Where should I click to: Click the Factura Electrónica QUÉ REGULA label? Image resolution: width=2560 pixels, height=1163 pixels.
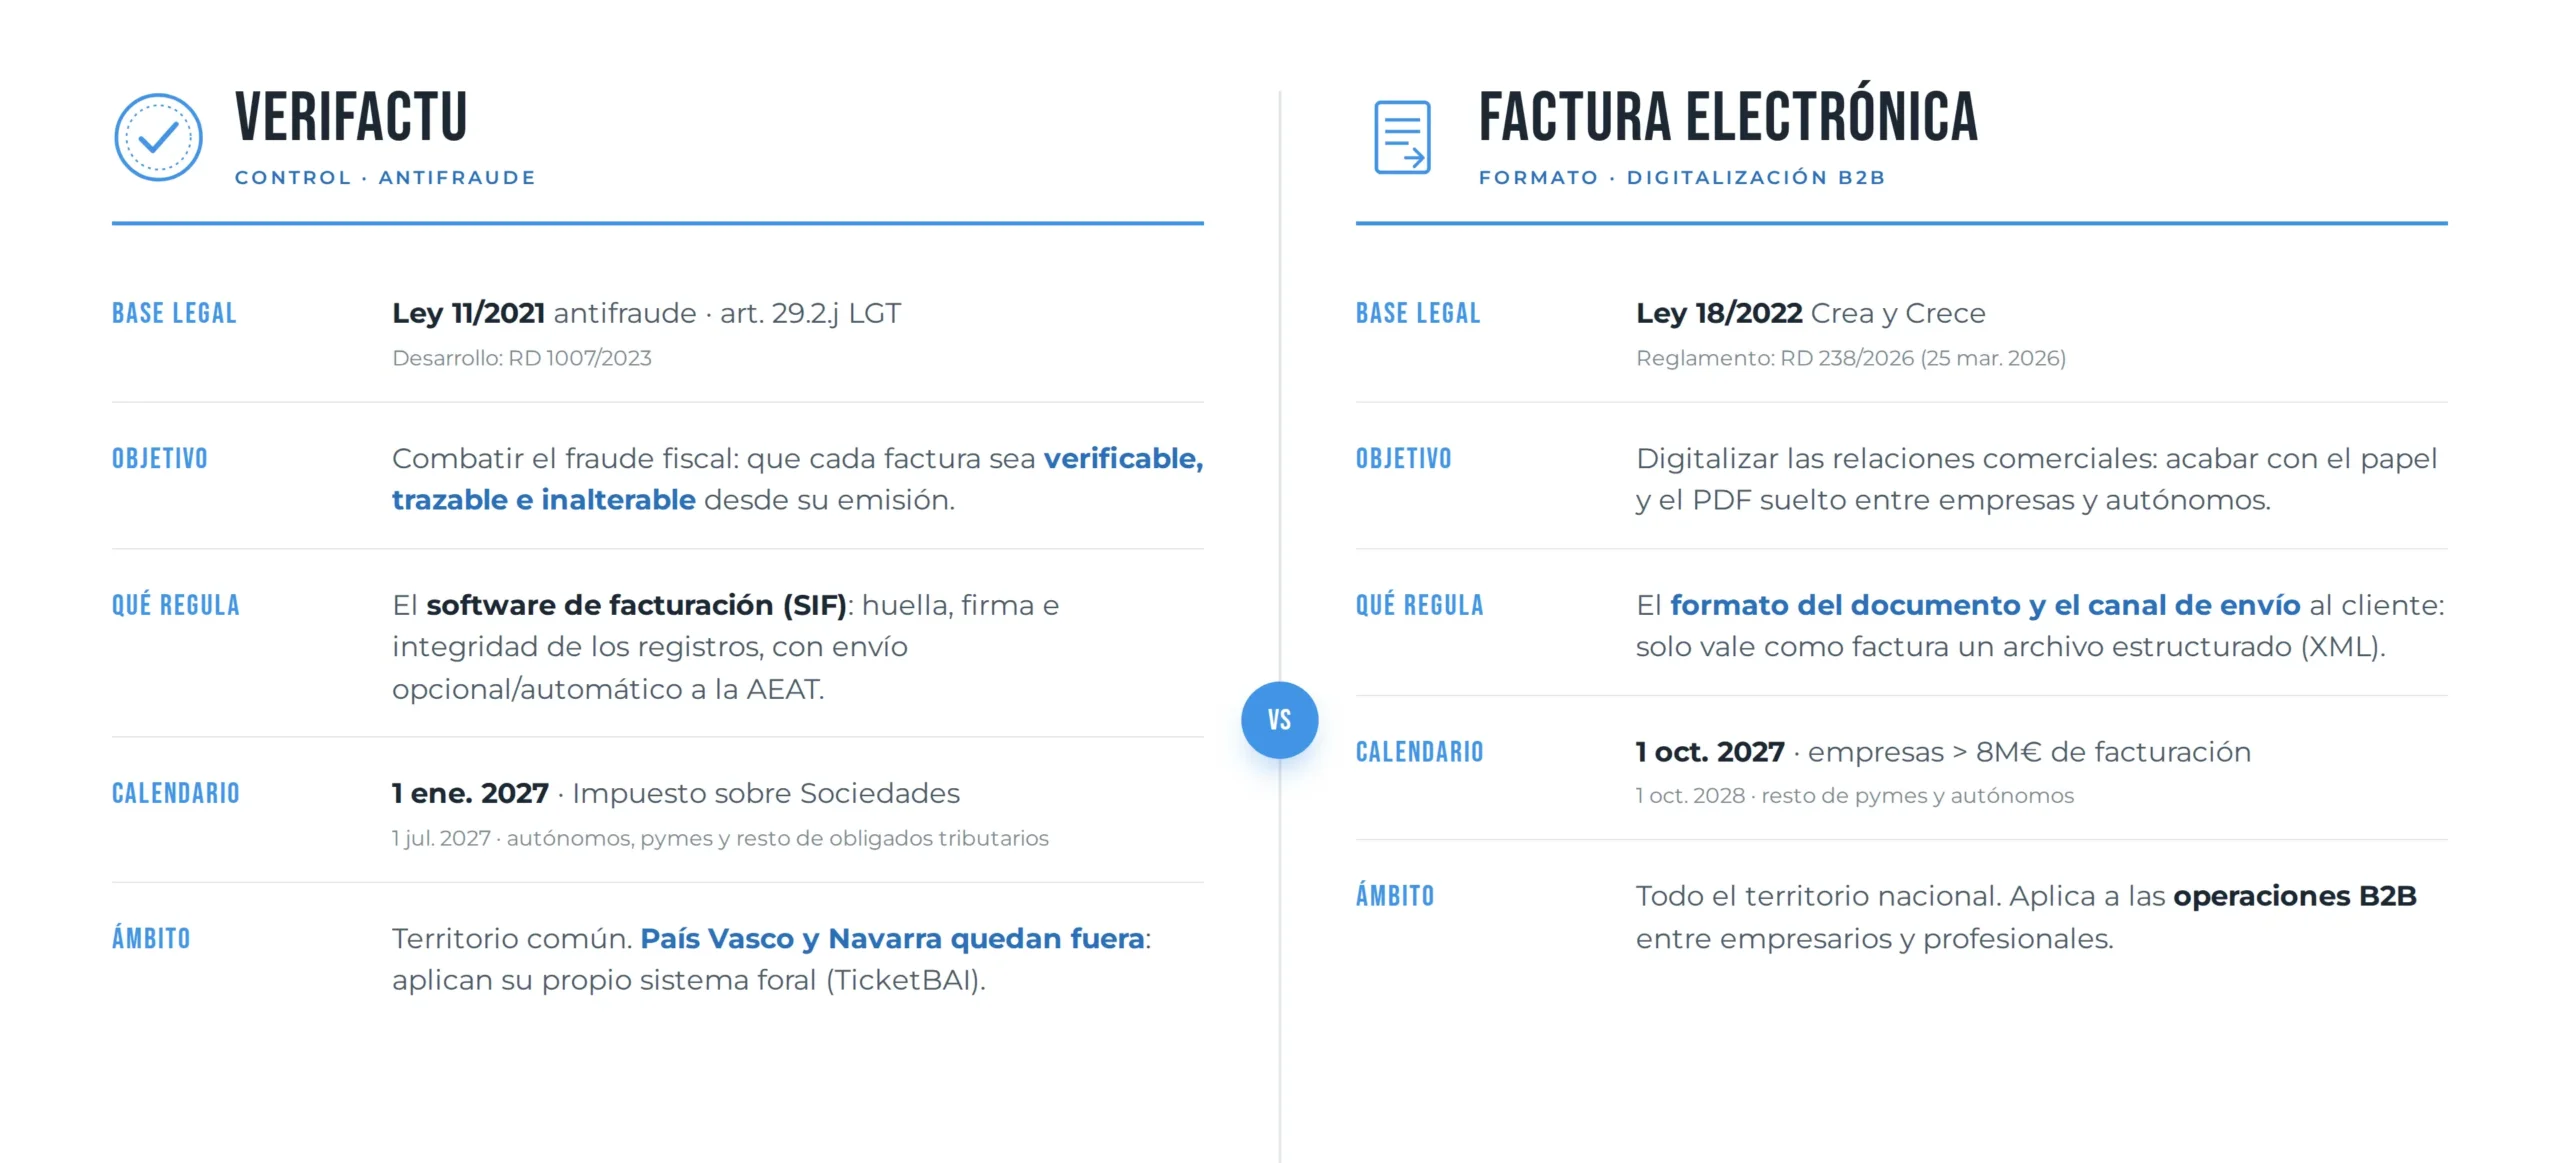1419,605
